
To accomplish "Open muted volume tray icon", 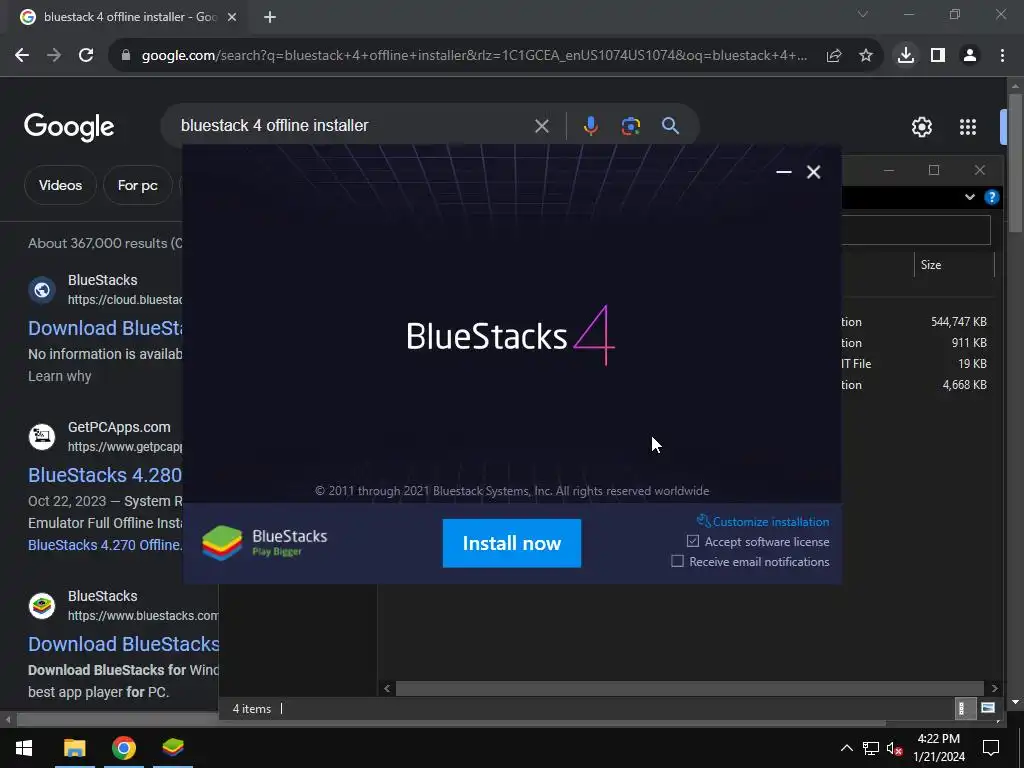I will [x=894, y=748].
